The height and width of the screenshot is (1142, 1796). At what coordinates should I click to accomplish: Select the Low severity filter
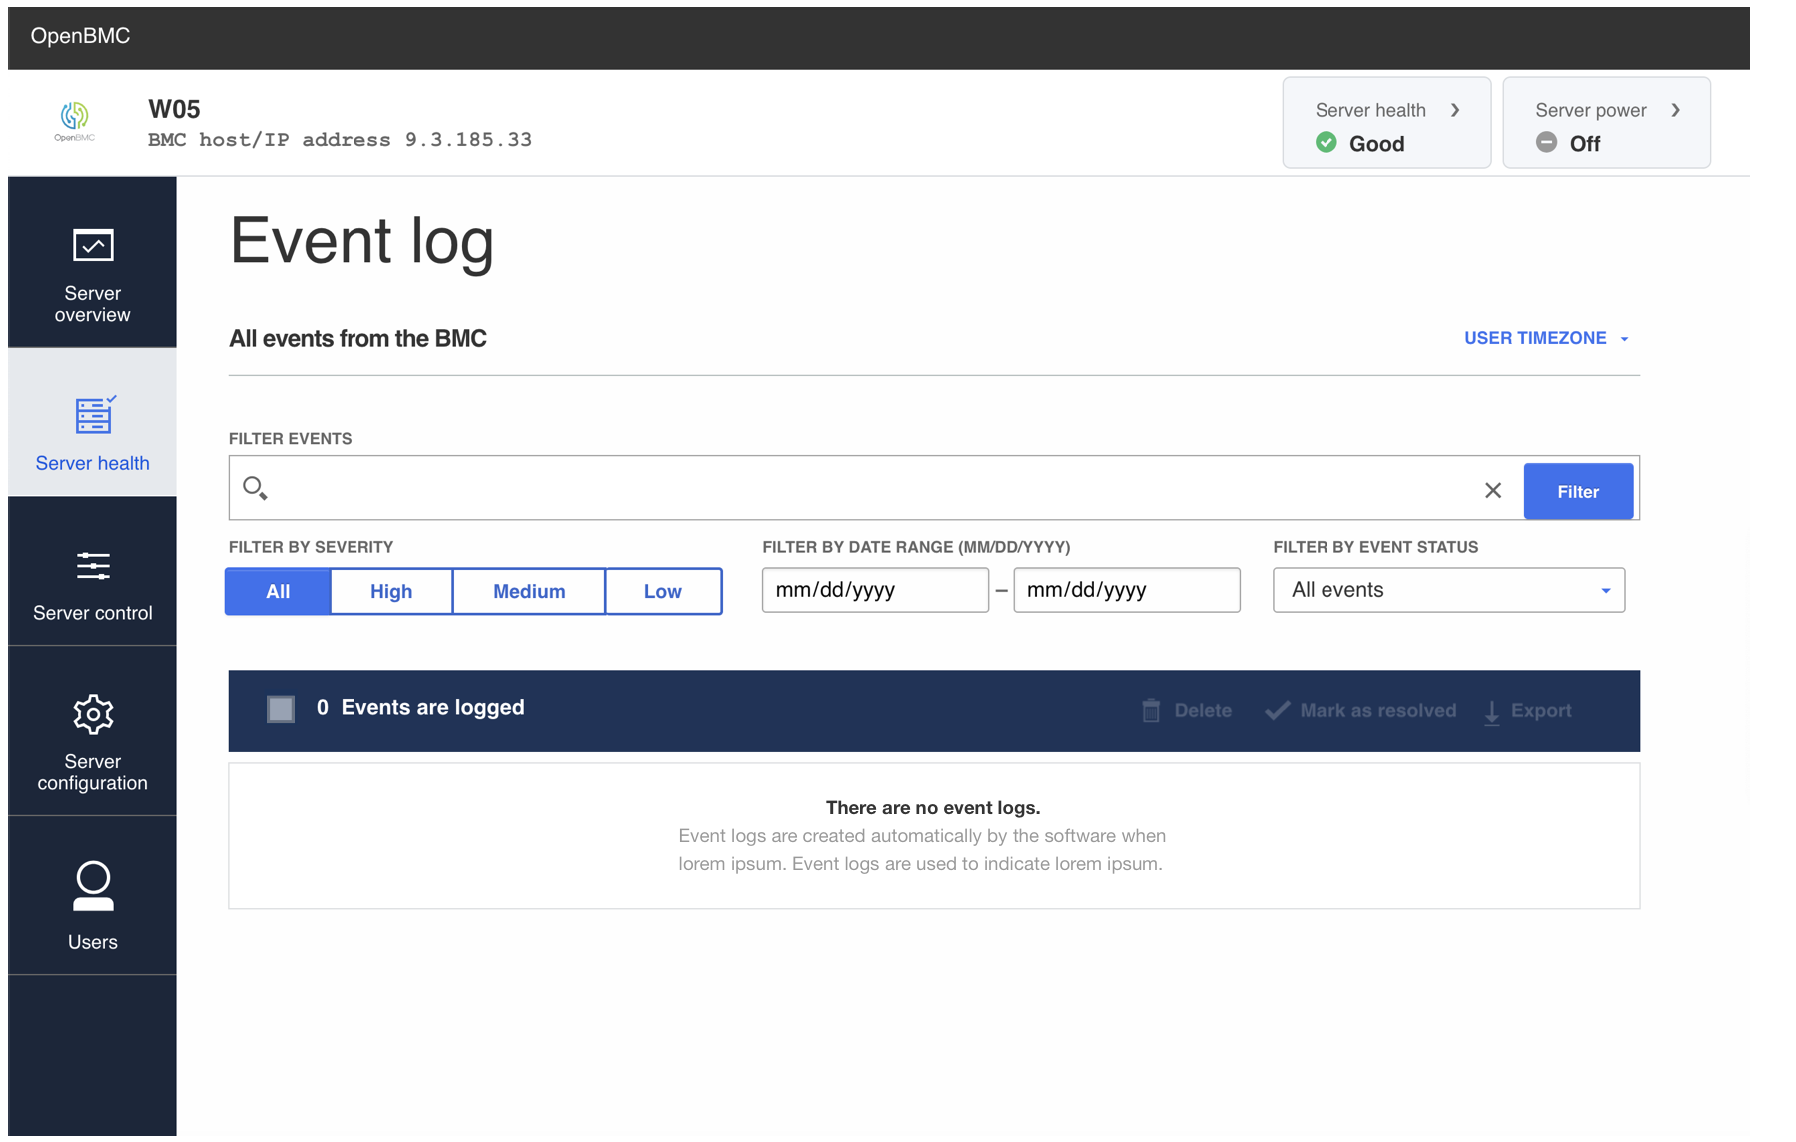[x=663, y=591]
